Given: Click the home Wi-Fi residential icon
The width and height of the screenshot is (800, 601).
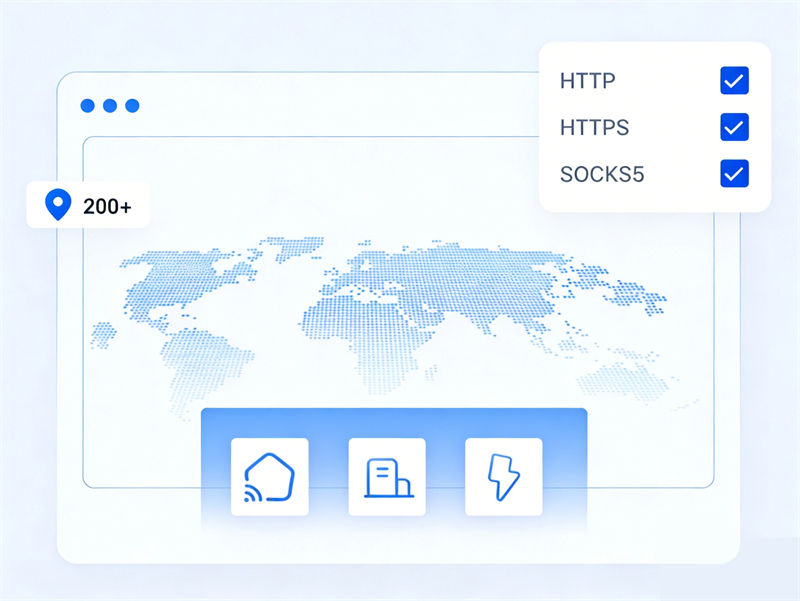Looking at the screenshot, I should point(269,477).
